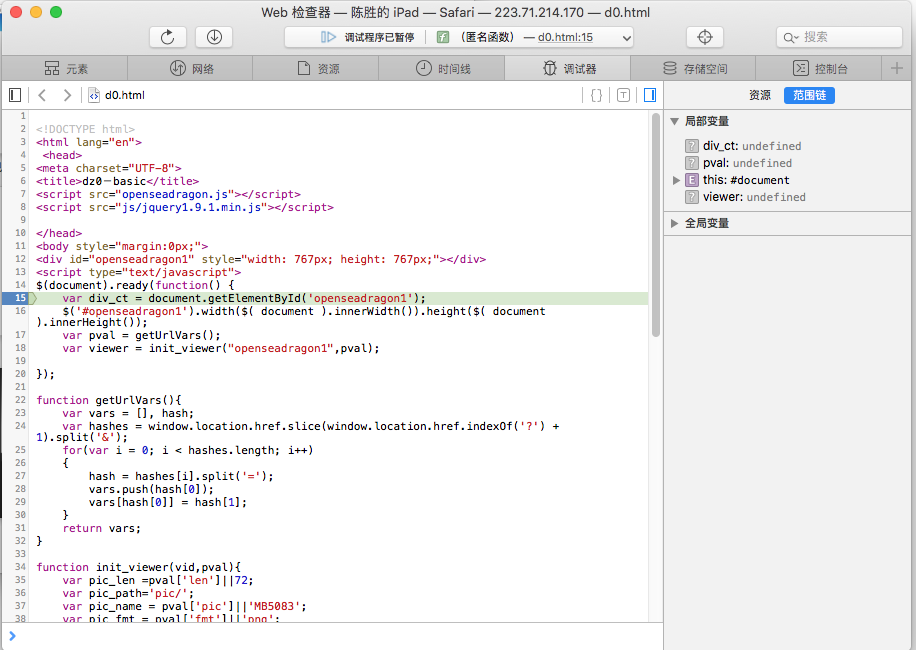
Task: Toggle the right details sidebar
Action: [x=650, y=95]
